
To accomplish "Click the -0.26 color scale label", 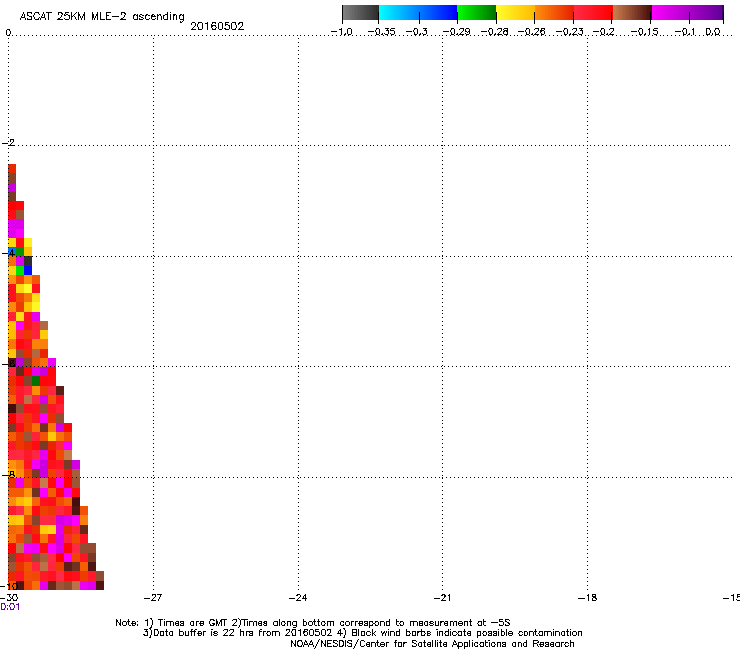I will (x=532, y=32).
